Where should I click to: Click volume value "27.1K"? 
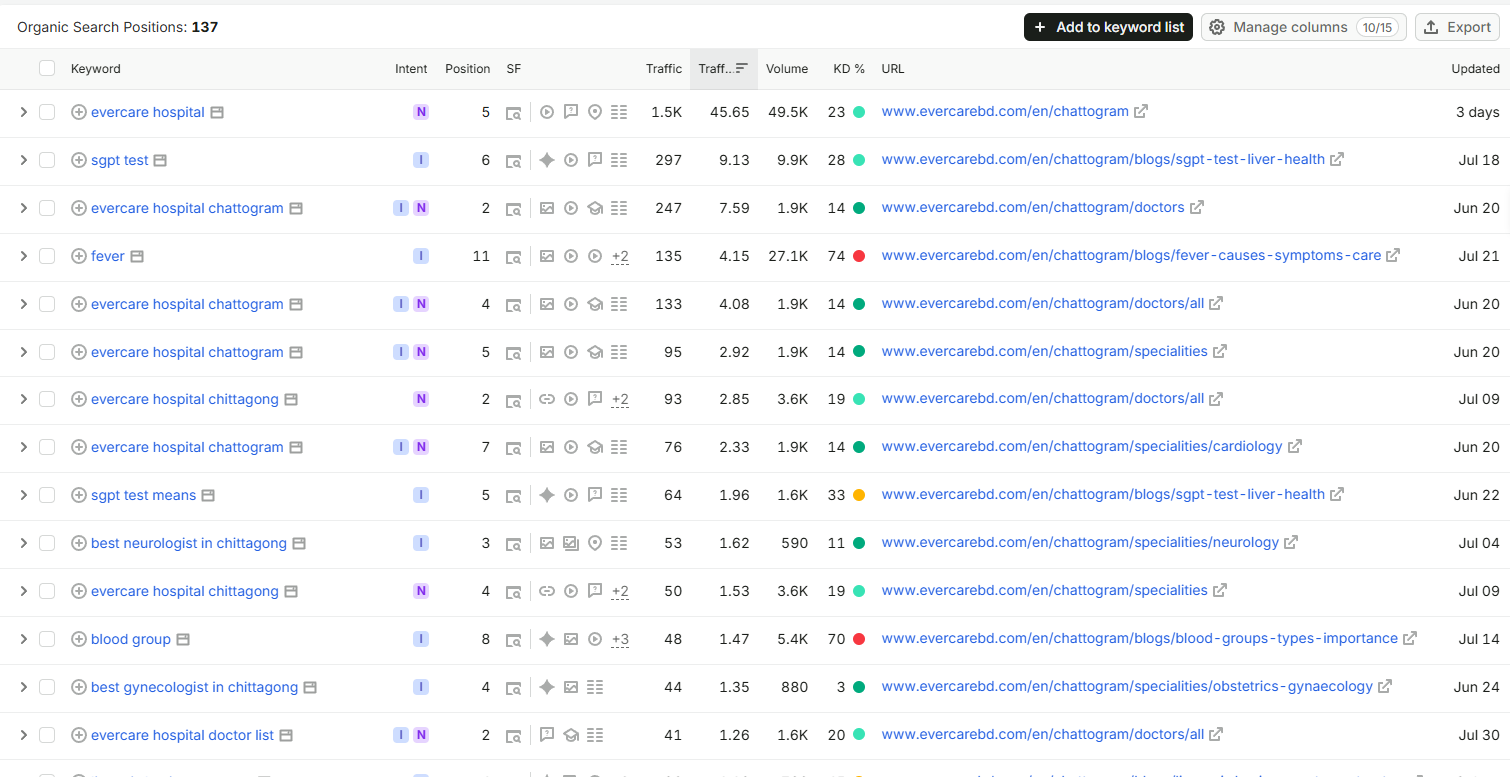click(790, 256)
